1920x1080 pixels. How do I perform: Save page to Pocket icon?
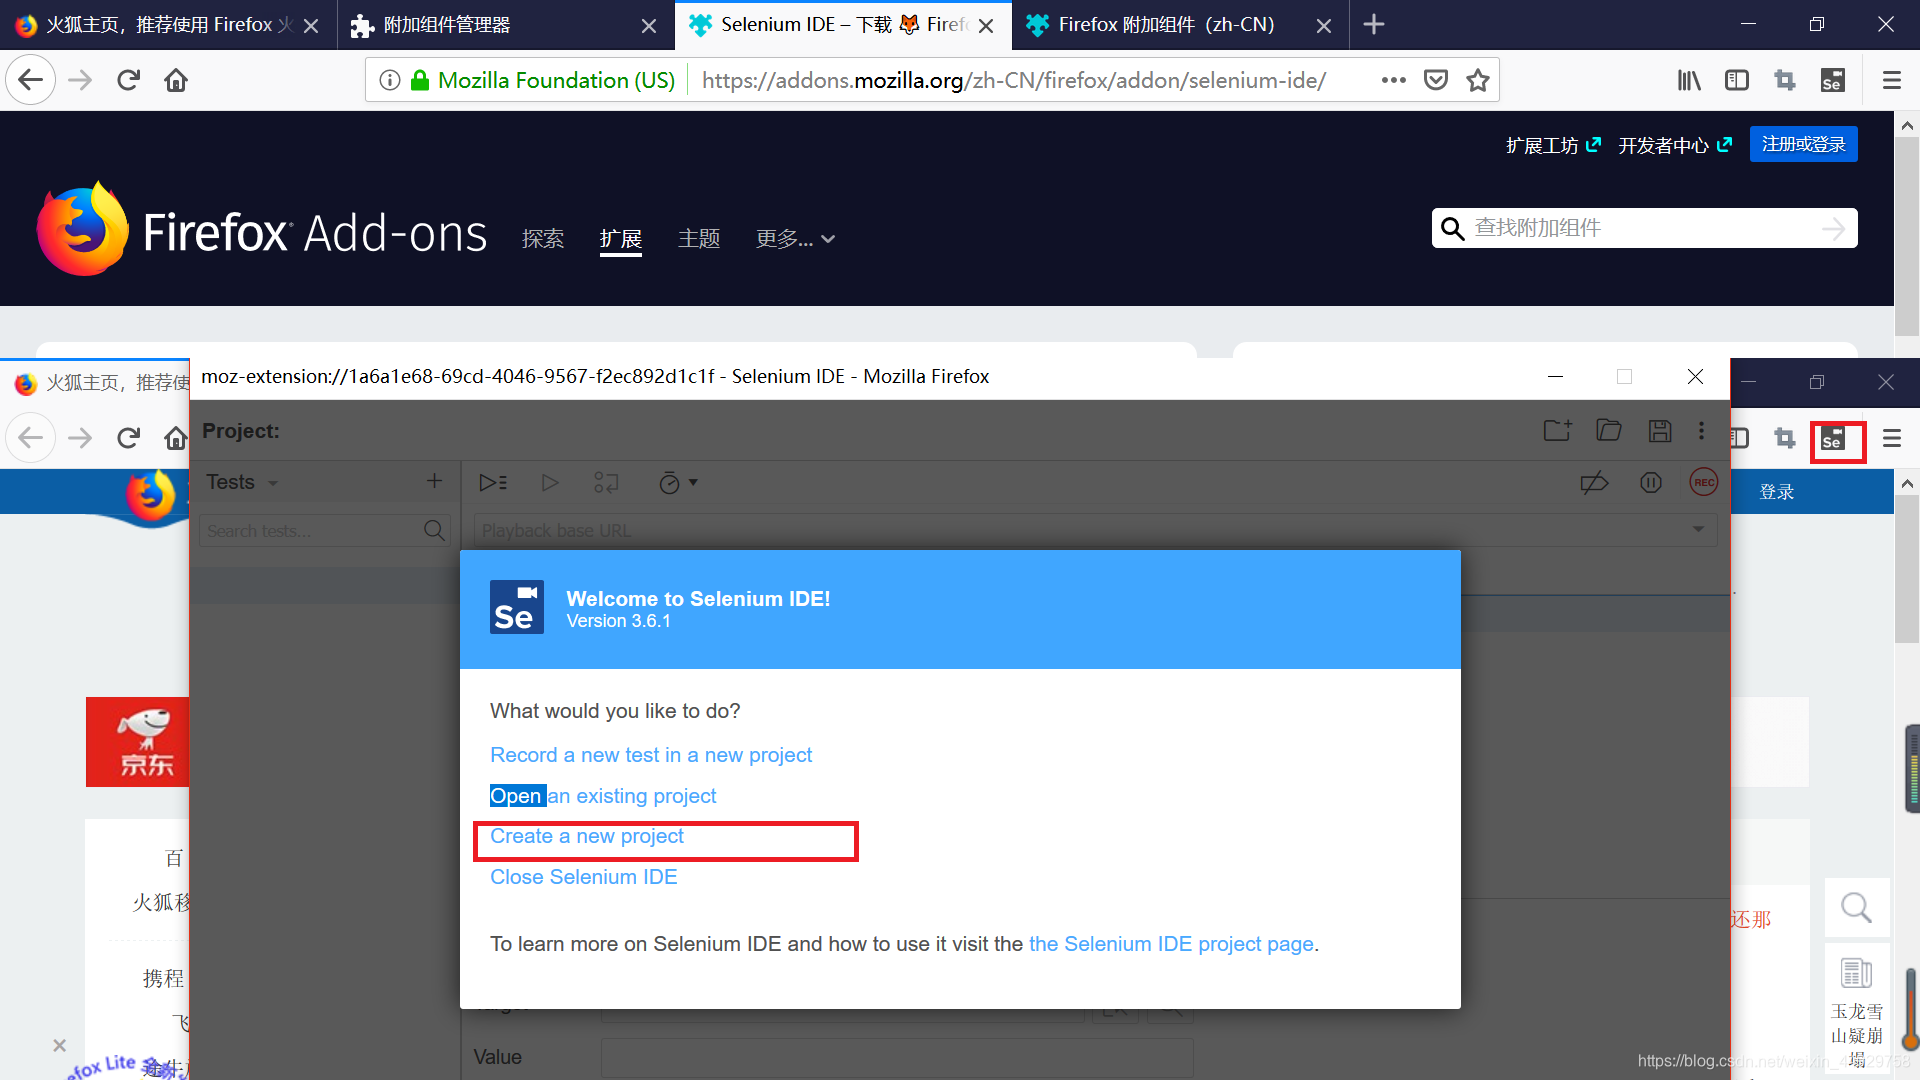click(x=1436, y=80)
